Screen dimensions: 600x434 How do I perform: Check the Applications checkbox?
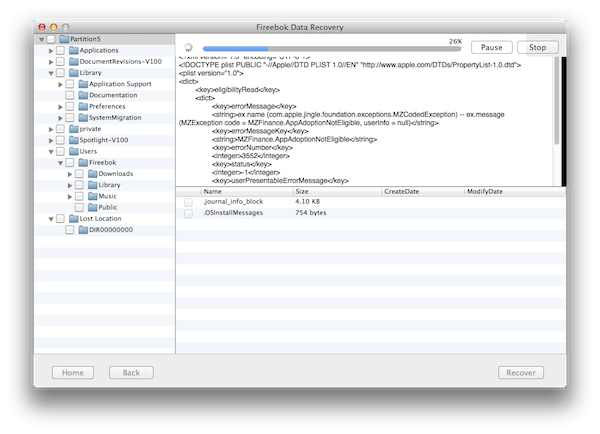click(x=60, y=50)
